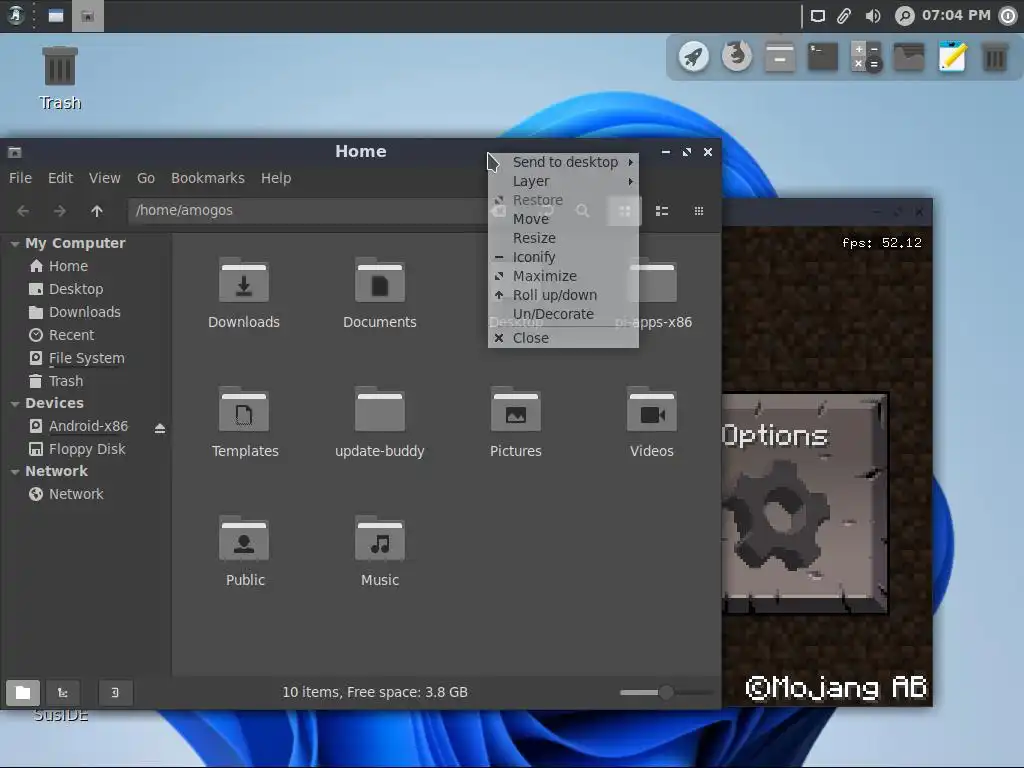Open the Templates folder icon
Viewport: 1024px width, 768px height.
(x=244, y=409)
